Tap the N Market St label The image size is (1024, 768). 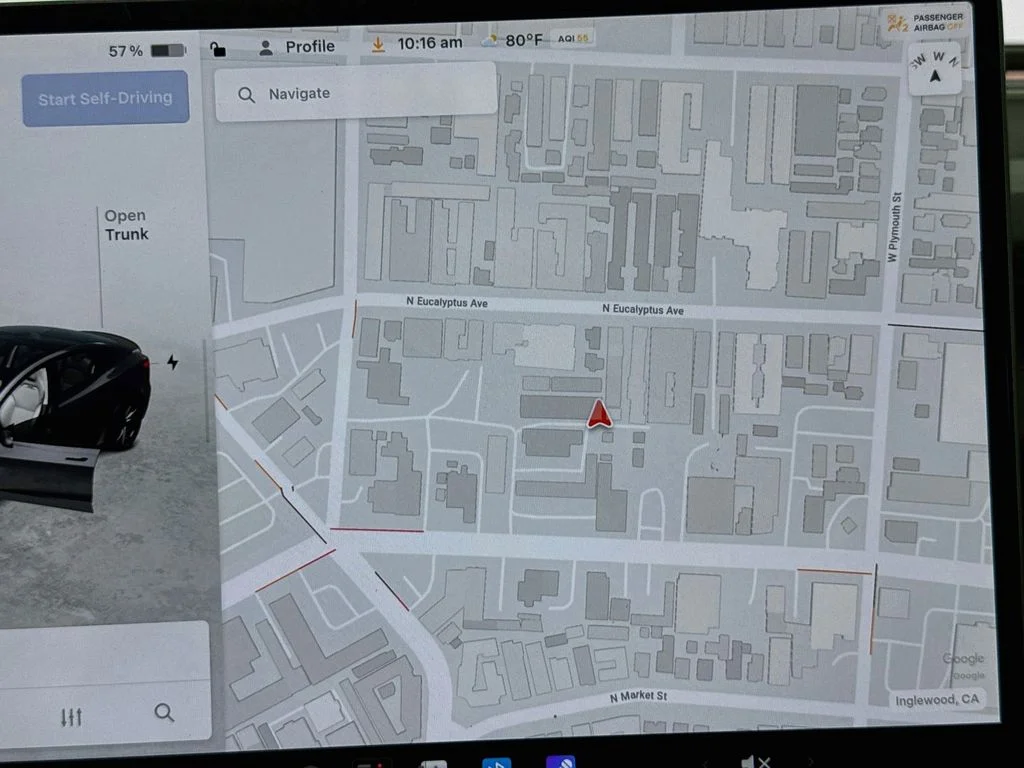click(638, 697)
